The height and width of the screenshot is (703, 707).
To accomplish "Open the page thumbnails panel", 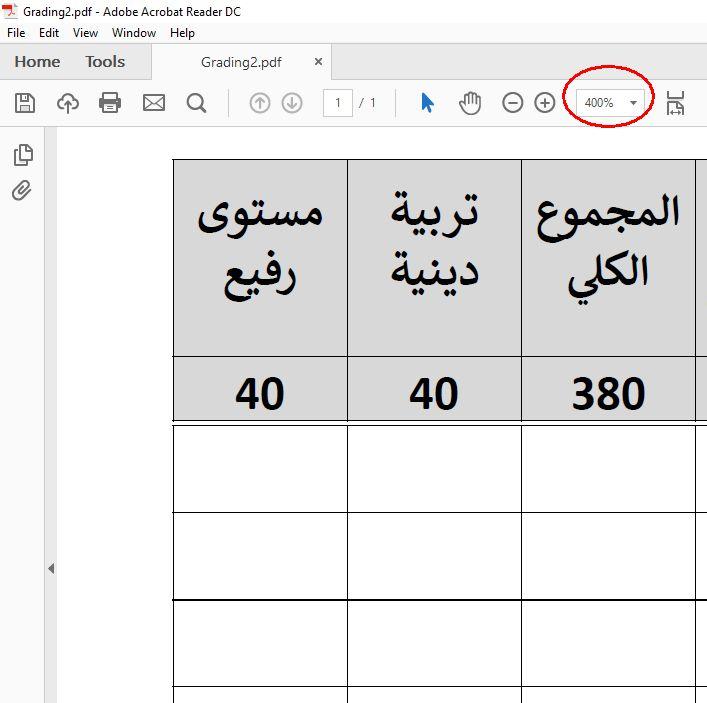I will coord(23,155).
